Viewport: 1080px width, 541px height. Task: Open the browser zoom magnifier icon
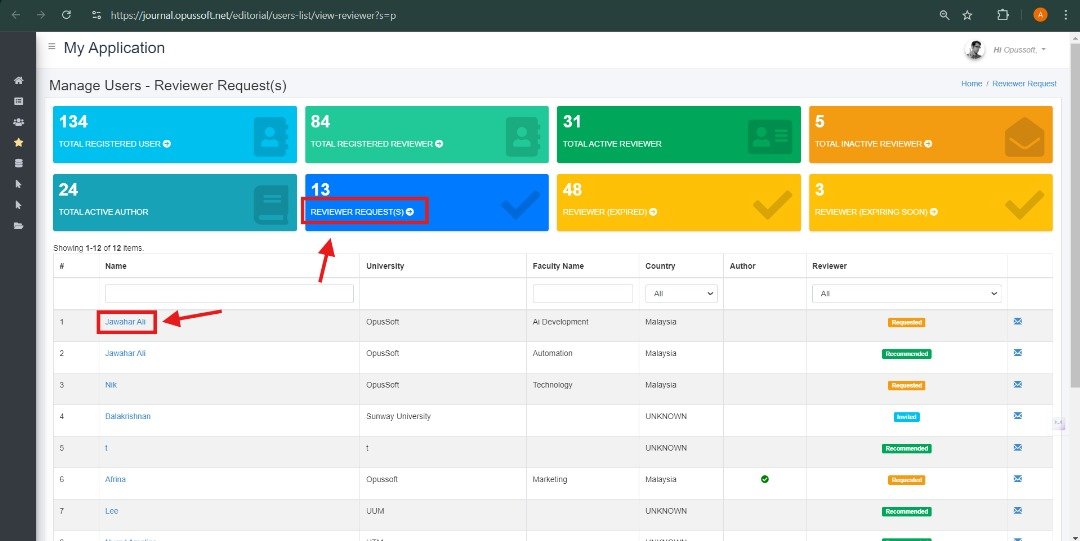[x=944, y=14]
